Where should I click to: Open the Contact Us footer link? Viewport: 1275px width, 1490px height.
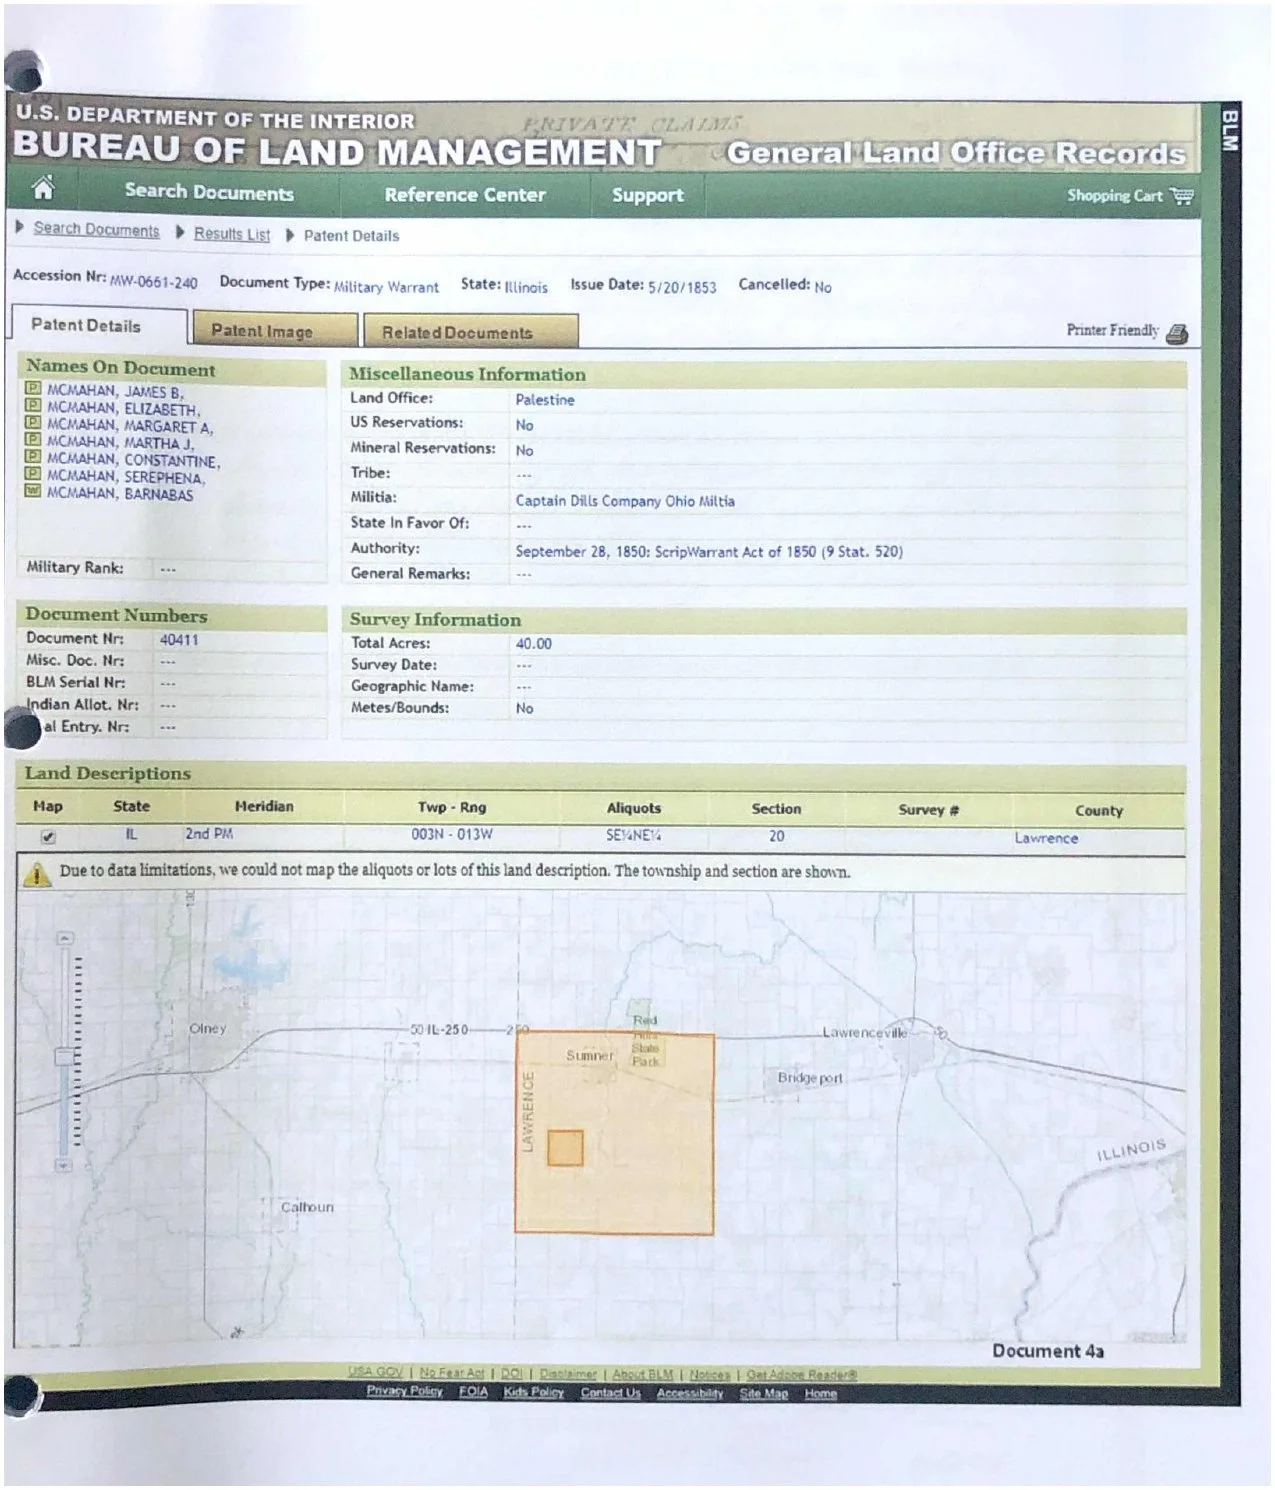pos(610,1393)
